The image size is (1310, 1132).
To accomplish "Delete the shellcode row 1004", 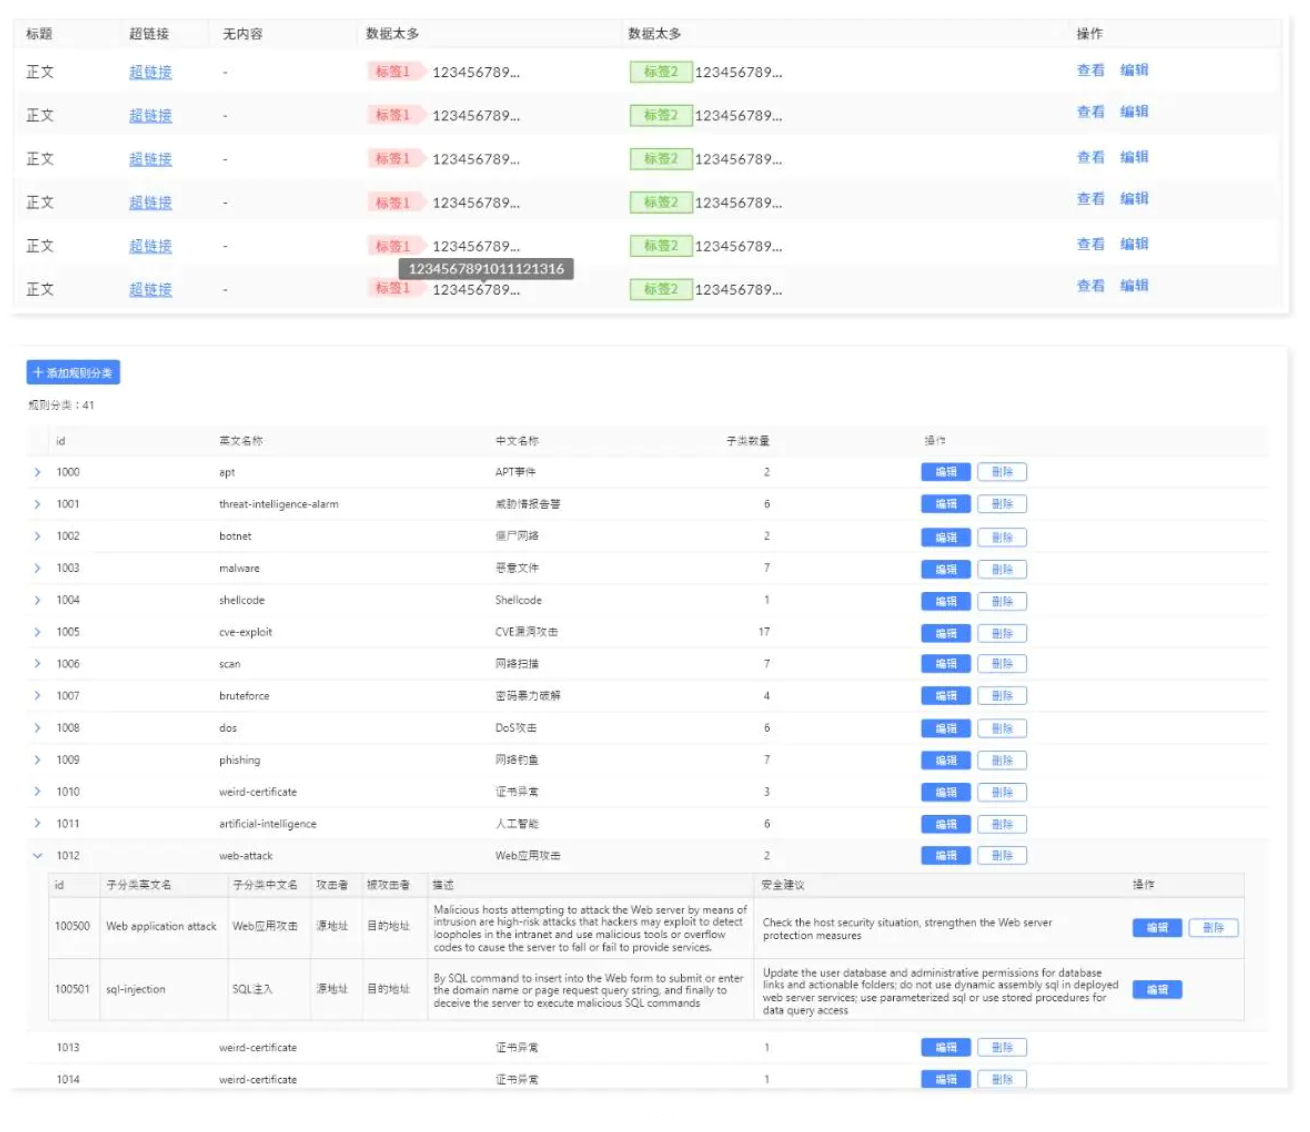I will pos(1002,601).
